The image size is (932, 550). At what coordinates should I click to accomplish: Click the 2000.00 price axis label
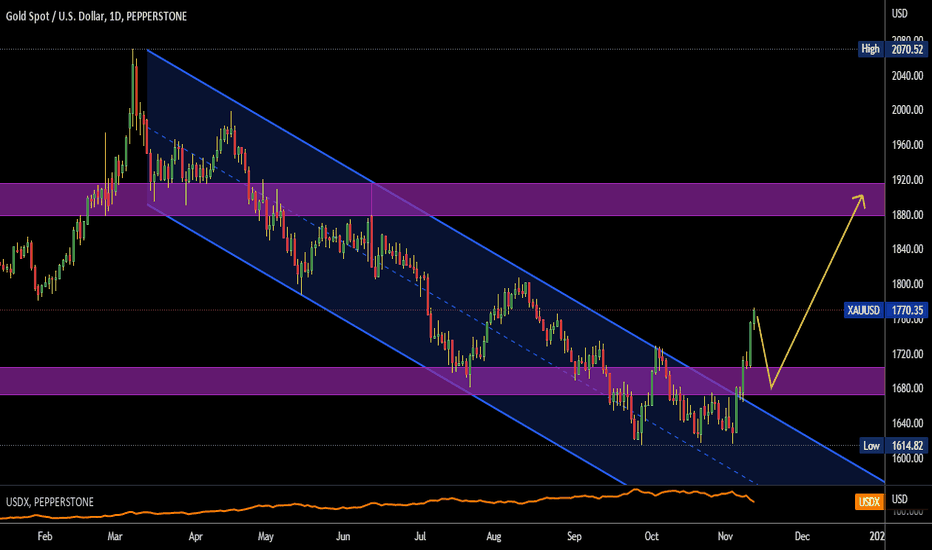908,110
